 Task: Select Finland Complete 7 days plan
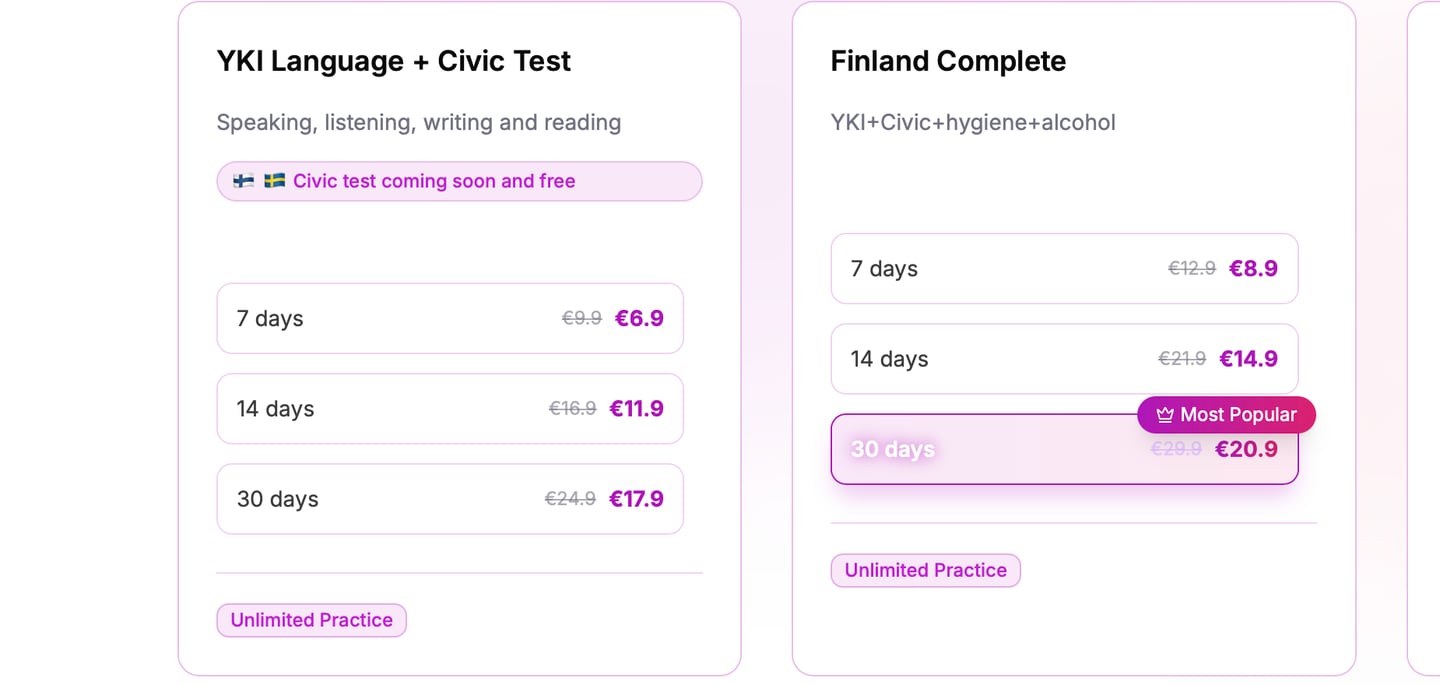(1063, 268)
